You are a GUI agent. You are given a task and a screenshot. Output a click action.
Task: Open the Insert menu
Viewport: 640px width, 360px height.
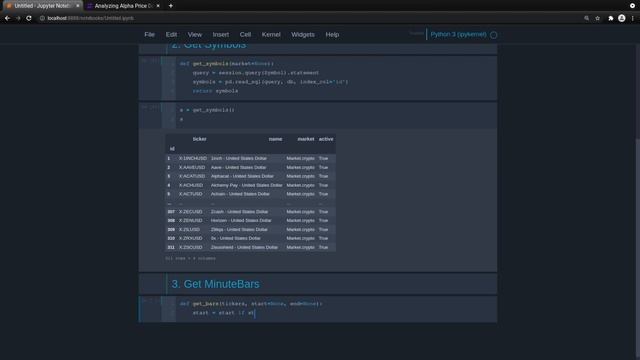220,35
